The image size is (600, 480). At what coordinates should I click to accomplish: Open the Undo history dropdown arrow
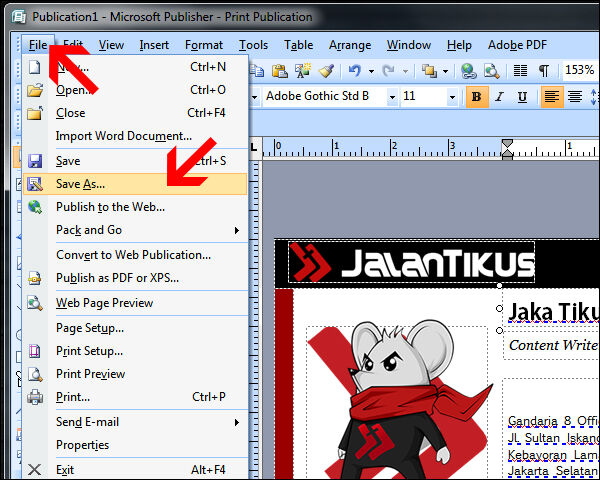click(371, 71)
